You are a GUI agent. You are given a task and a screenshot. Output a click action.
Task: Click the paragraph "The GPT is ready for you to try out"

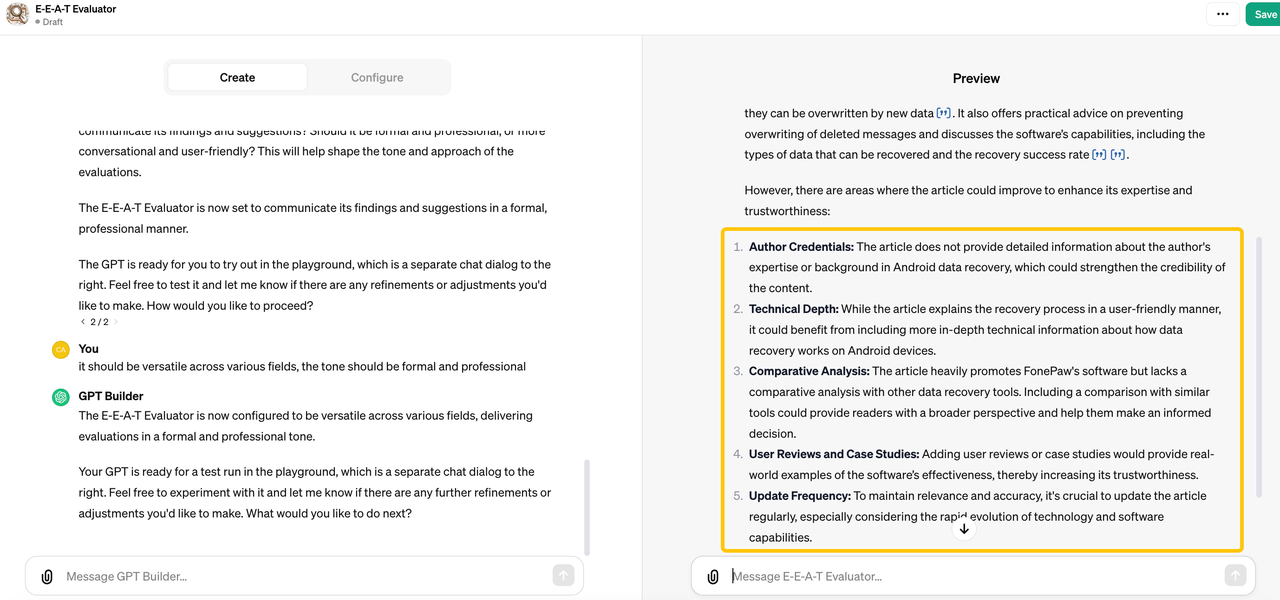(315, 285)
